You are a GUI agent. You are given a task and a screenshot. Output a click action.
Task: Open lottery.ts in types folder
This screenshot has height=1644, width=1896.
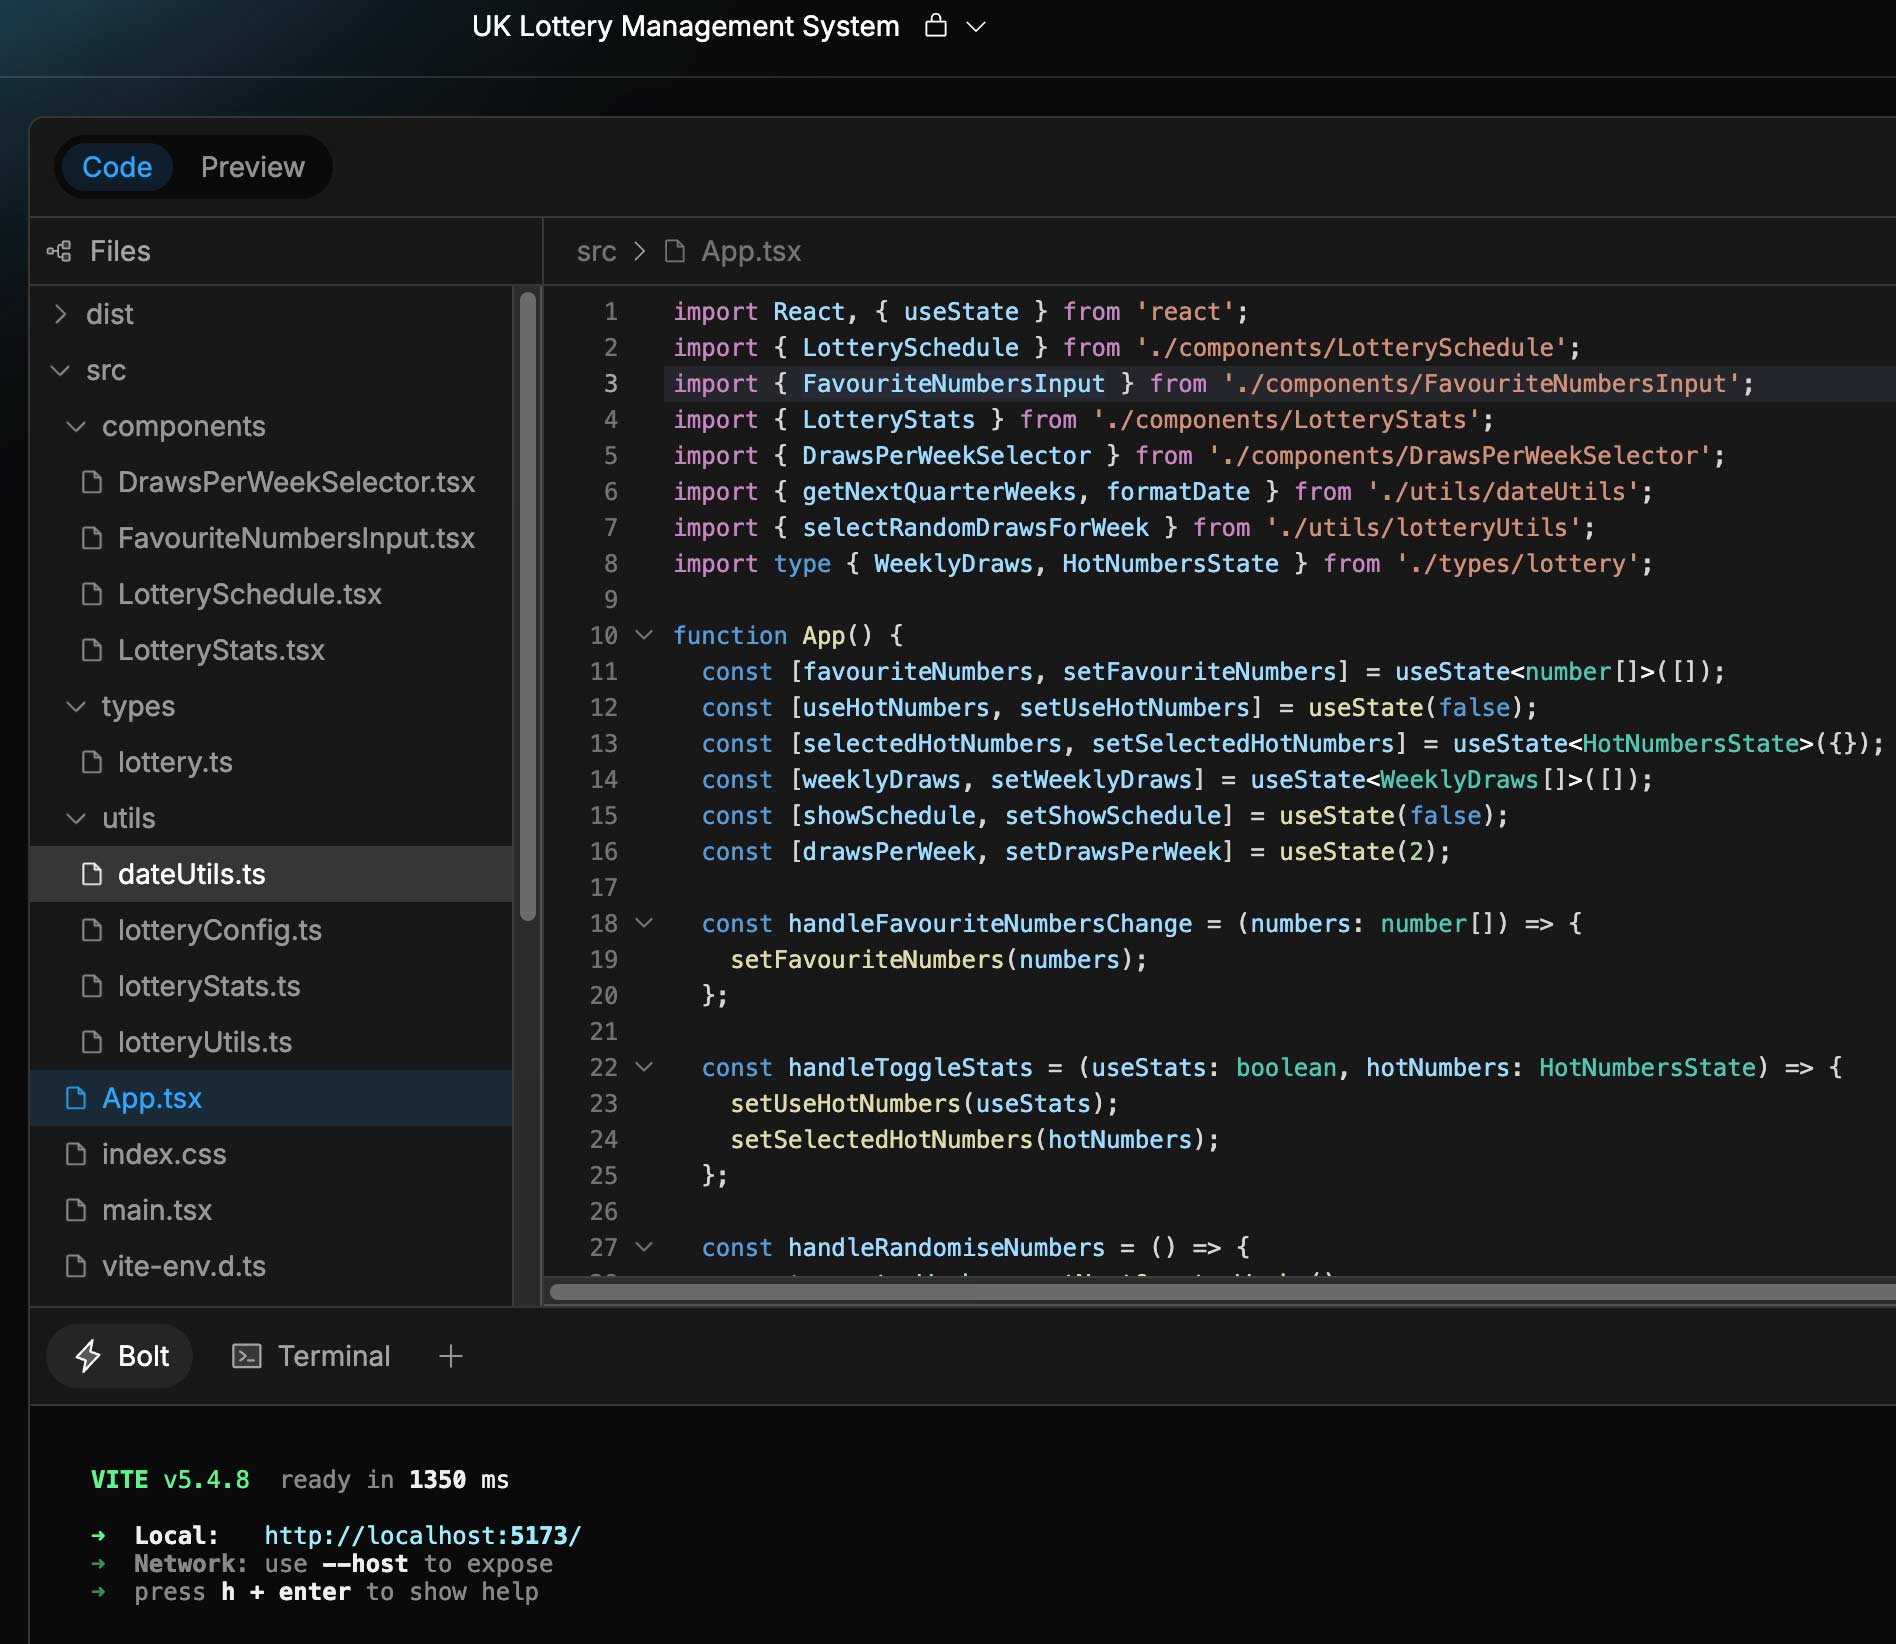tap(271, 762)
